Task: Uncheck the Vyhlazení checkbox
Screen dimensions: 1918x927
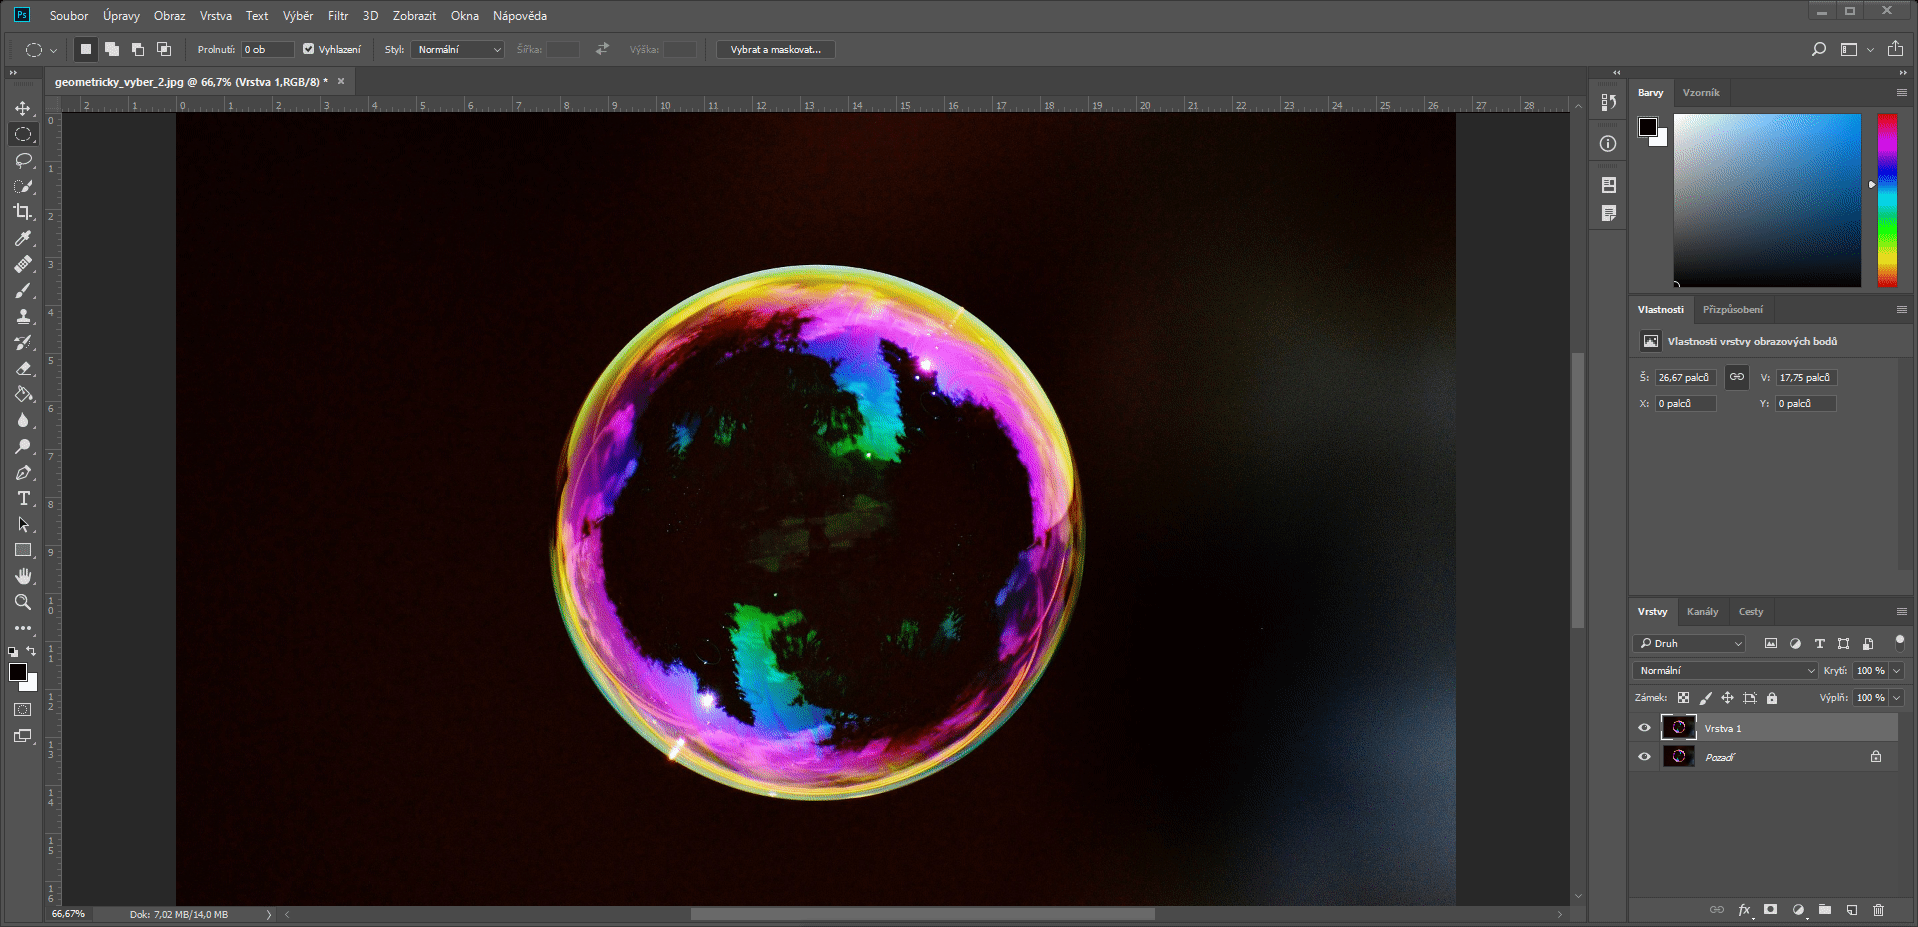Action: point(308,49)
